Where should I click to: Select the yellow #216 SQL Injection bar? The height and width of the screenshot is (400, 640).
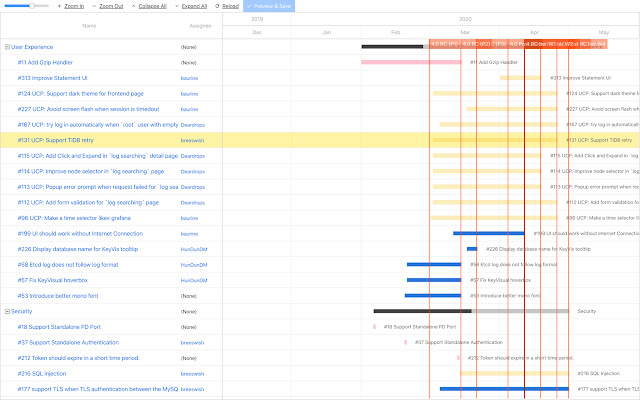point(514,373)
